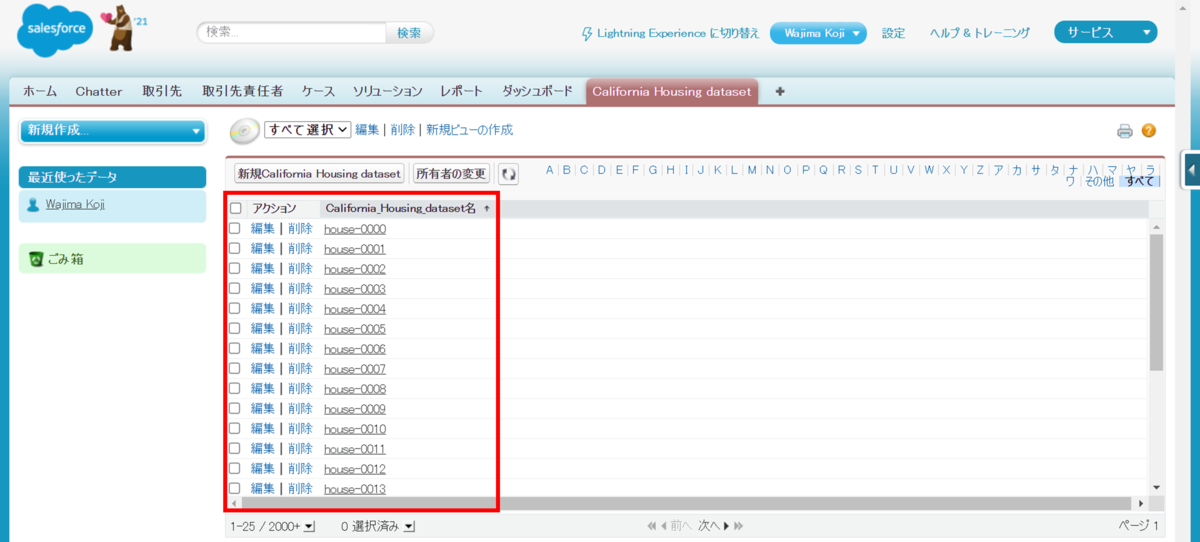Check the box for house-0000
This screenshot has width=1200, height=542.
point(235,228)
